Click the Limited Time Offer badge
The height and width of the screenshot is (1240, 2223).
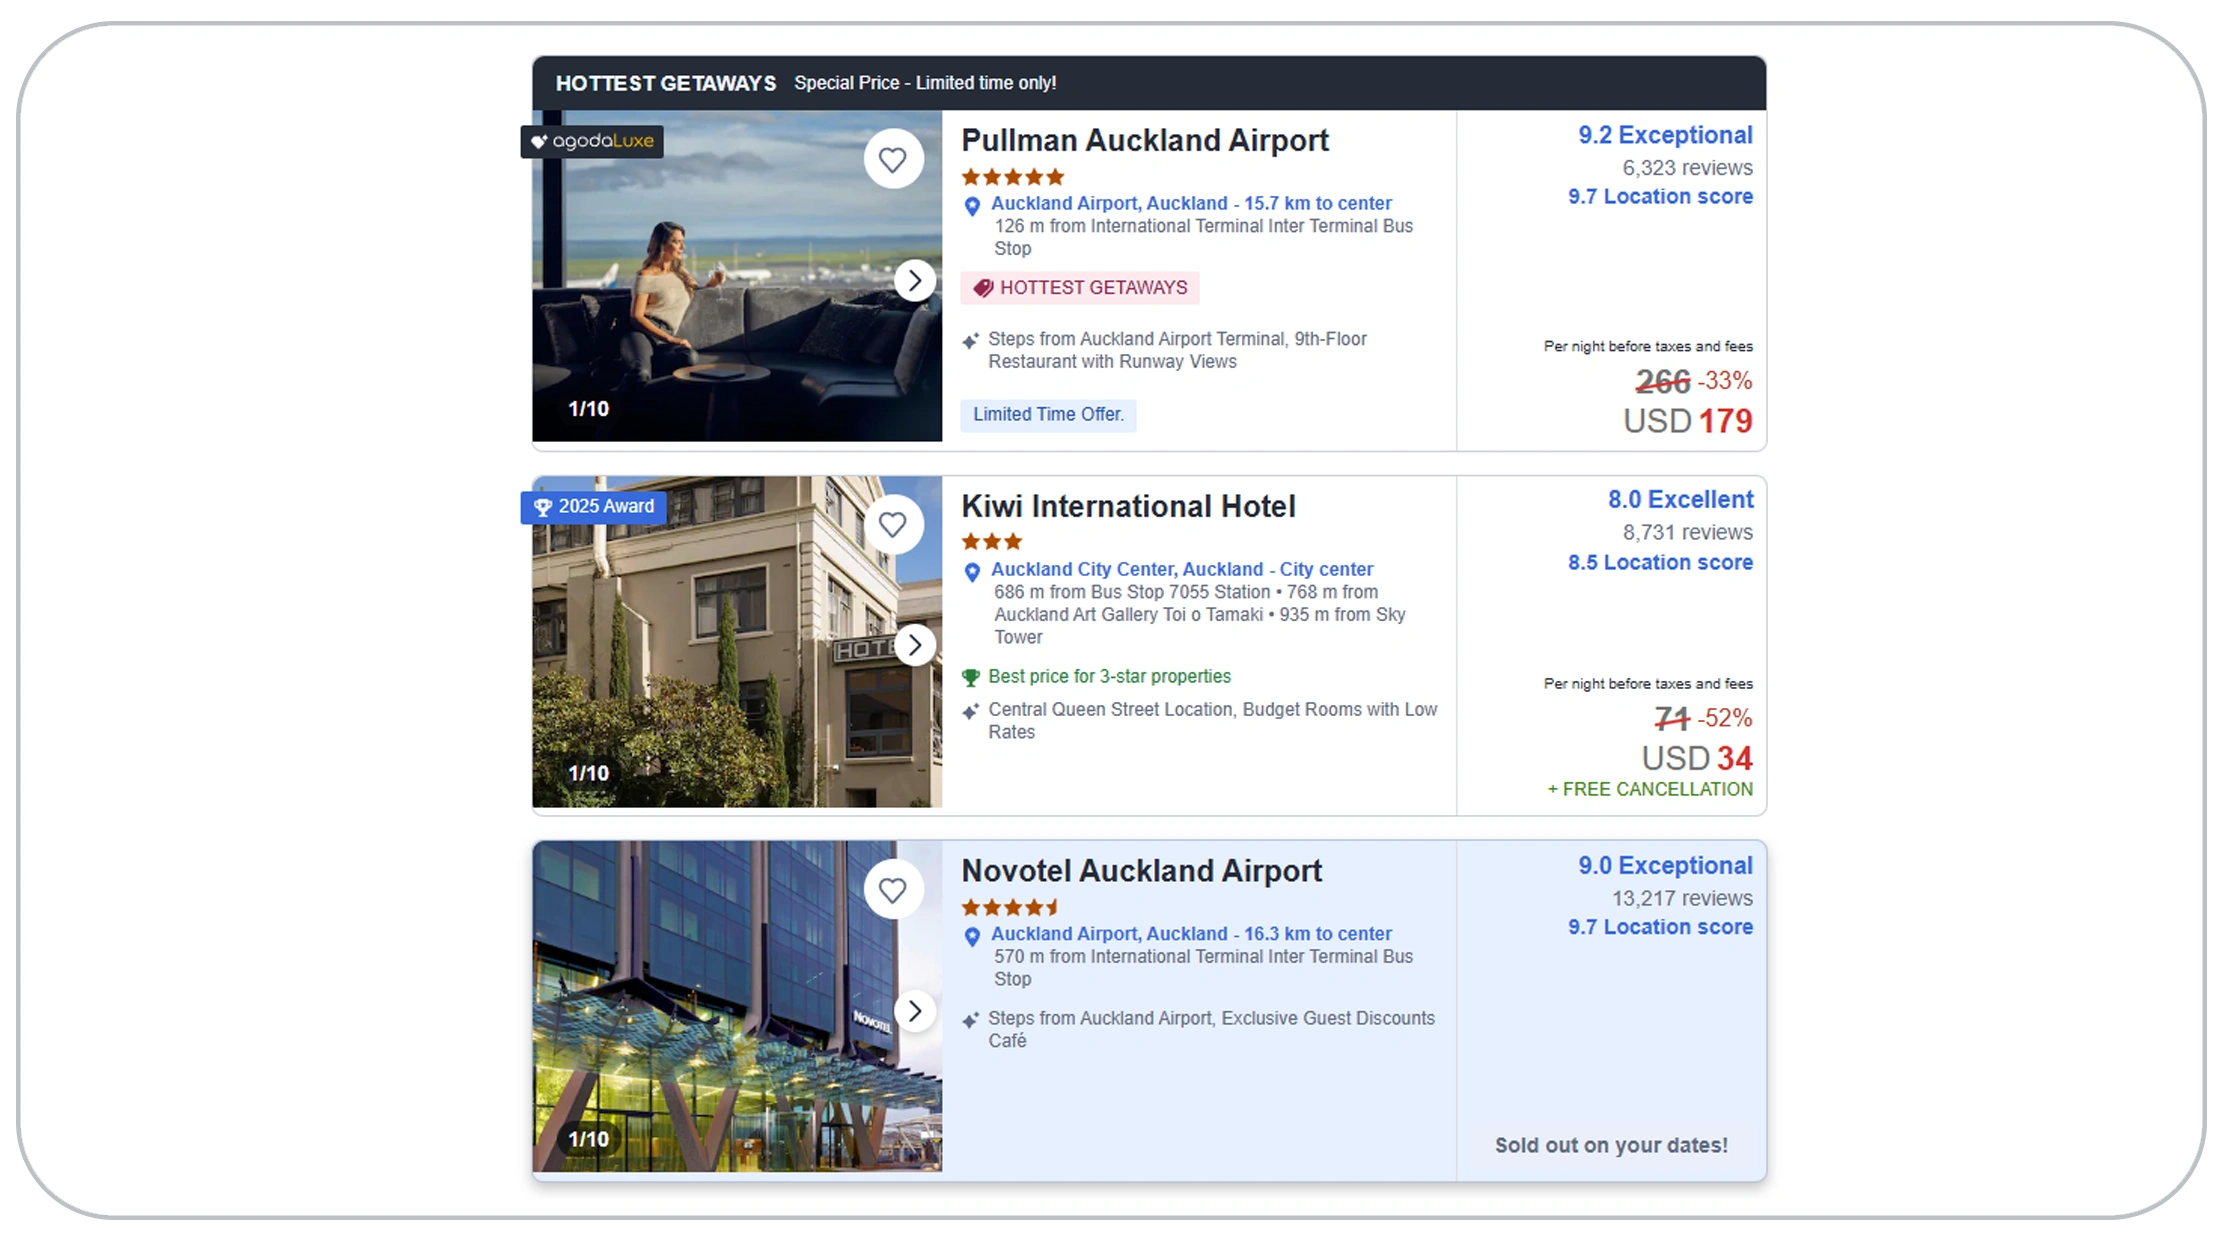[1048, 414]
